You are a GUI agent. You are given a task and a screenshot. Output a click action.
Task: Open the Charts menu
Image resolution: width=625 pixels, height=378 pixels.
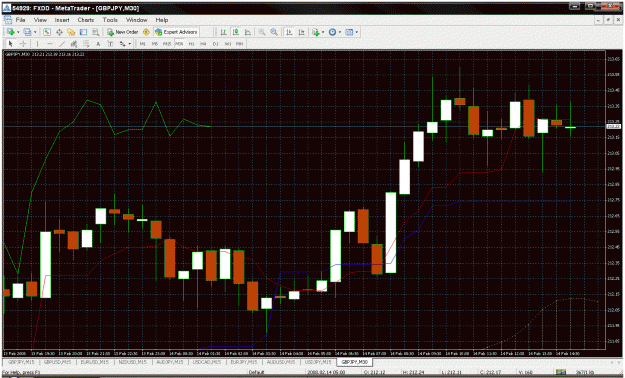coord(86,20)
